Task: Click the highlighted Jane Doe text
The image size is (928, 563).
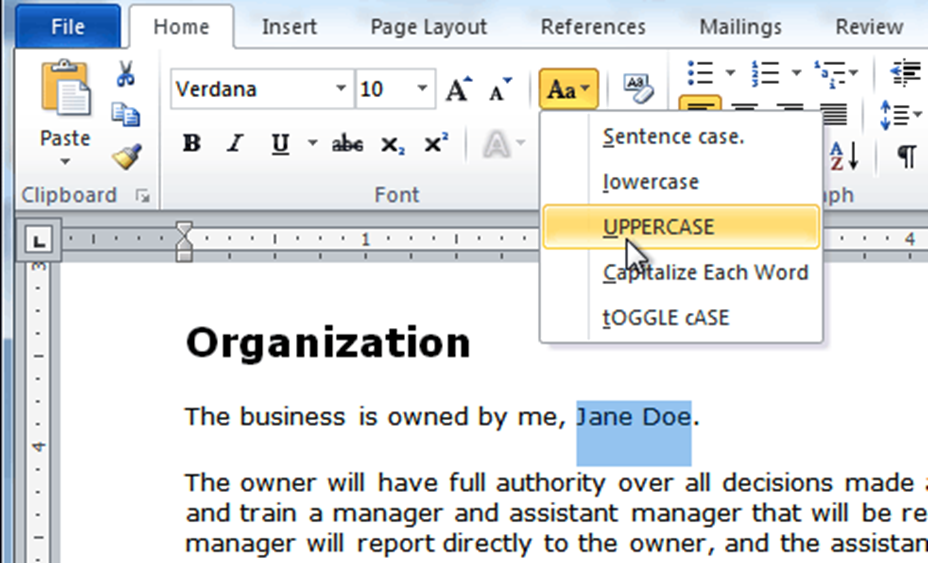Action: pyautogui.click(x=634, y=417)
